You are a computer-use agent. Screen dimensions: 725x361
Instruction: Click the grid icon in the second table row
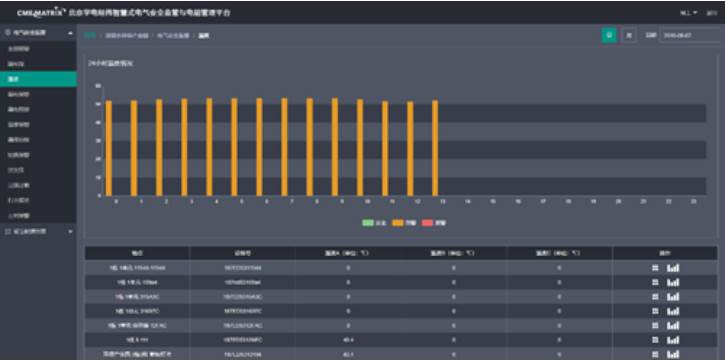coord(655,282)
